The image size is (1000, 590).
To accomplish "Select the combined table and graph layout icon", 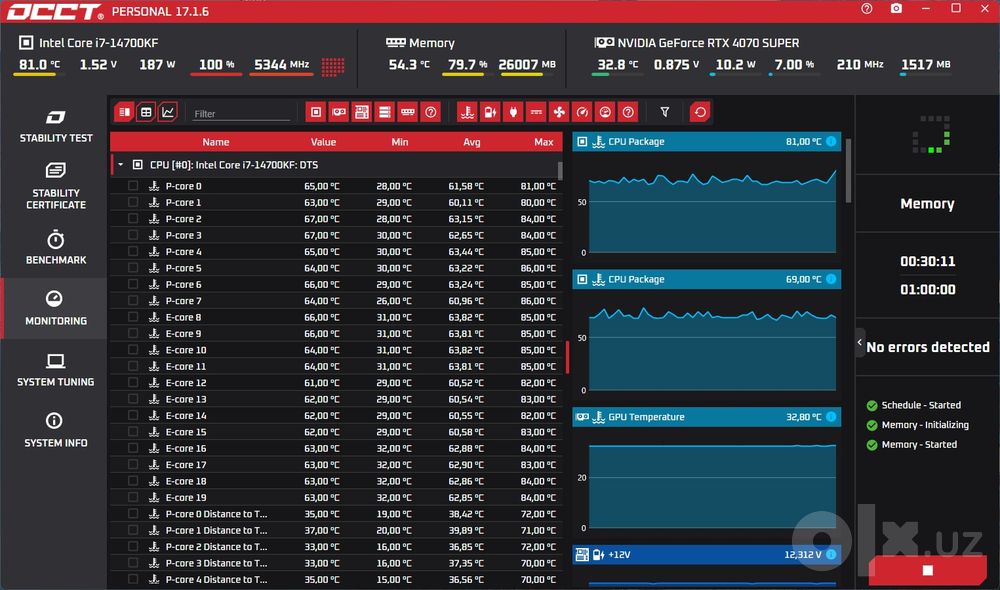I will [124, 112].
